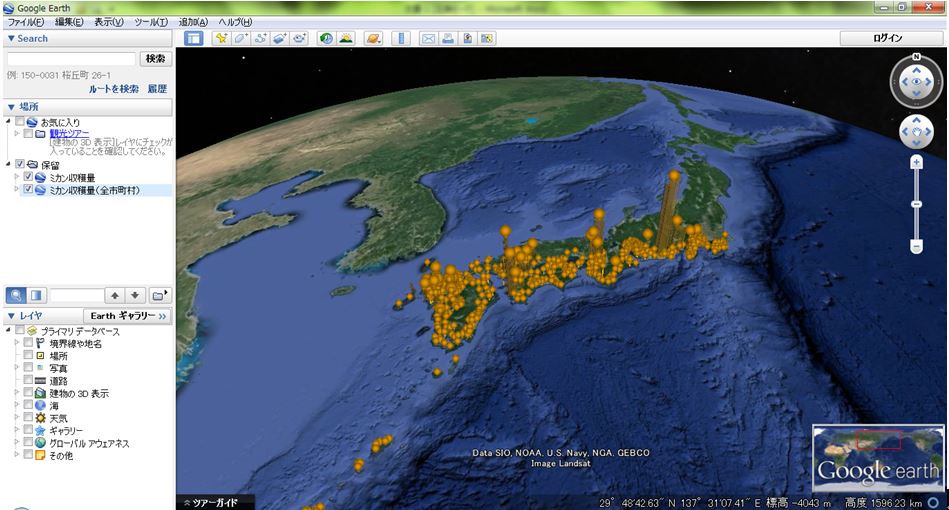949x510 pixels.
Task: Click the hand in the move joystick
Action: pyautogui.click(x=916, y=131)
